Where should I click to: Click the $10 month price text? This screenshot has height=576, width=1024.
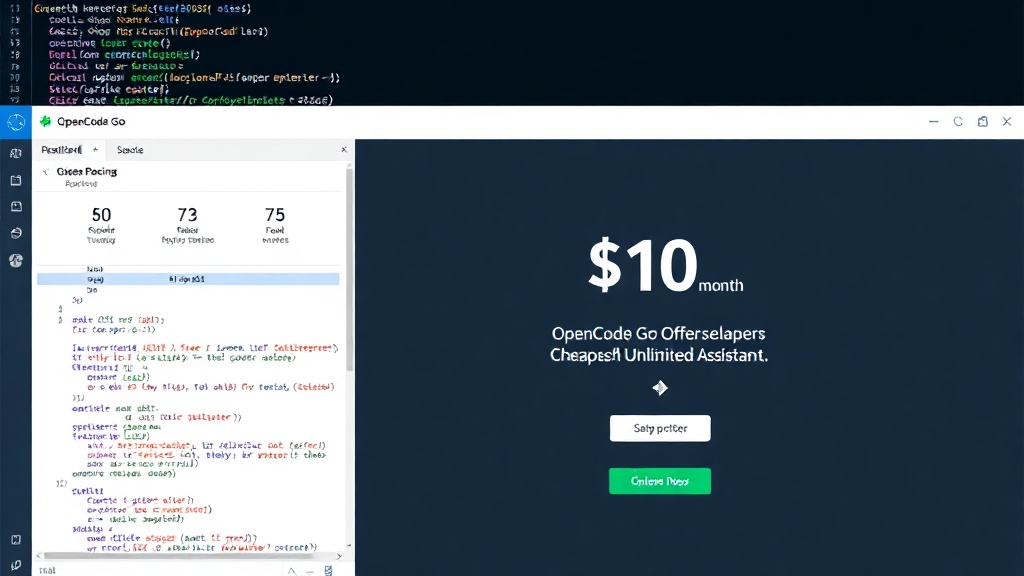pos(665,266)
